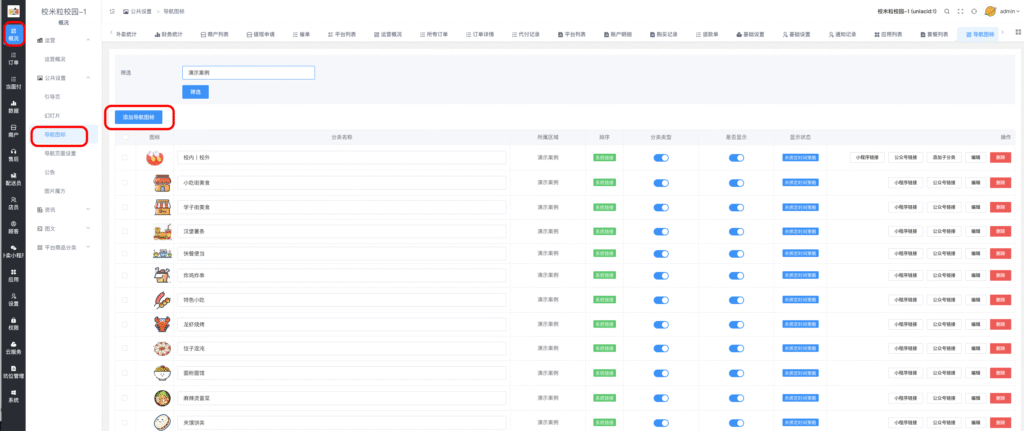Expand the 资讯 menu group
1024x431 pixels.
87,209
